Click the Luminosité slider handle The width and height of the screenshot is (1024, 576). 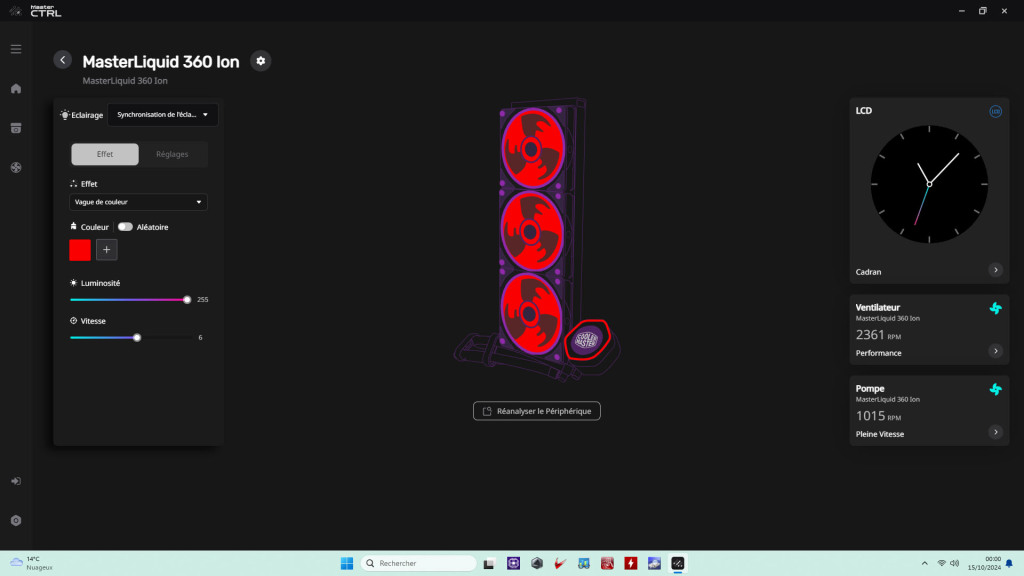pos(187,300)
